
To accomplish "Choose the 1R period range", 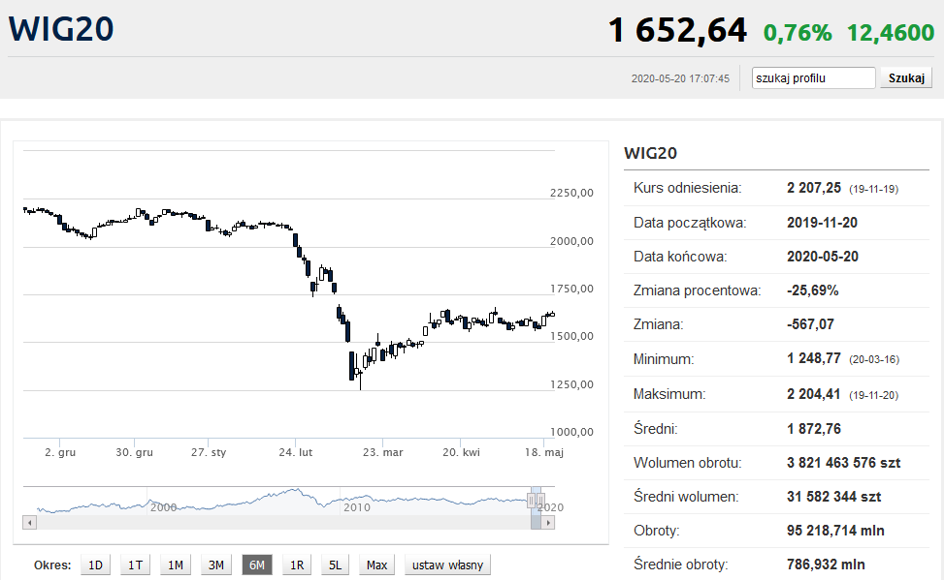I will pyautogui.click(x=297, y=565).
